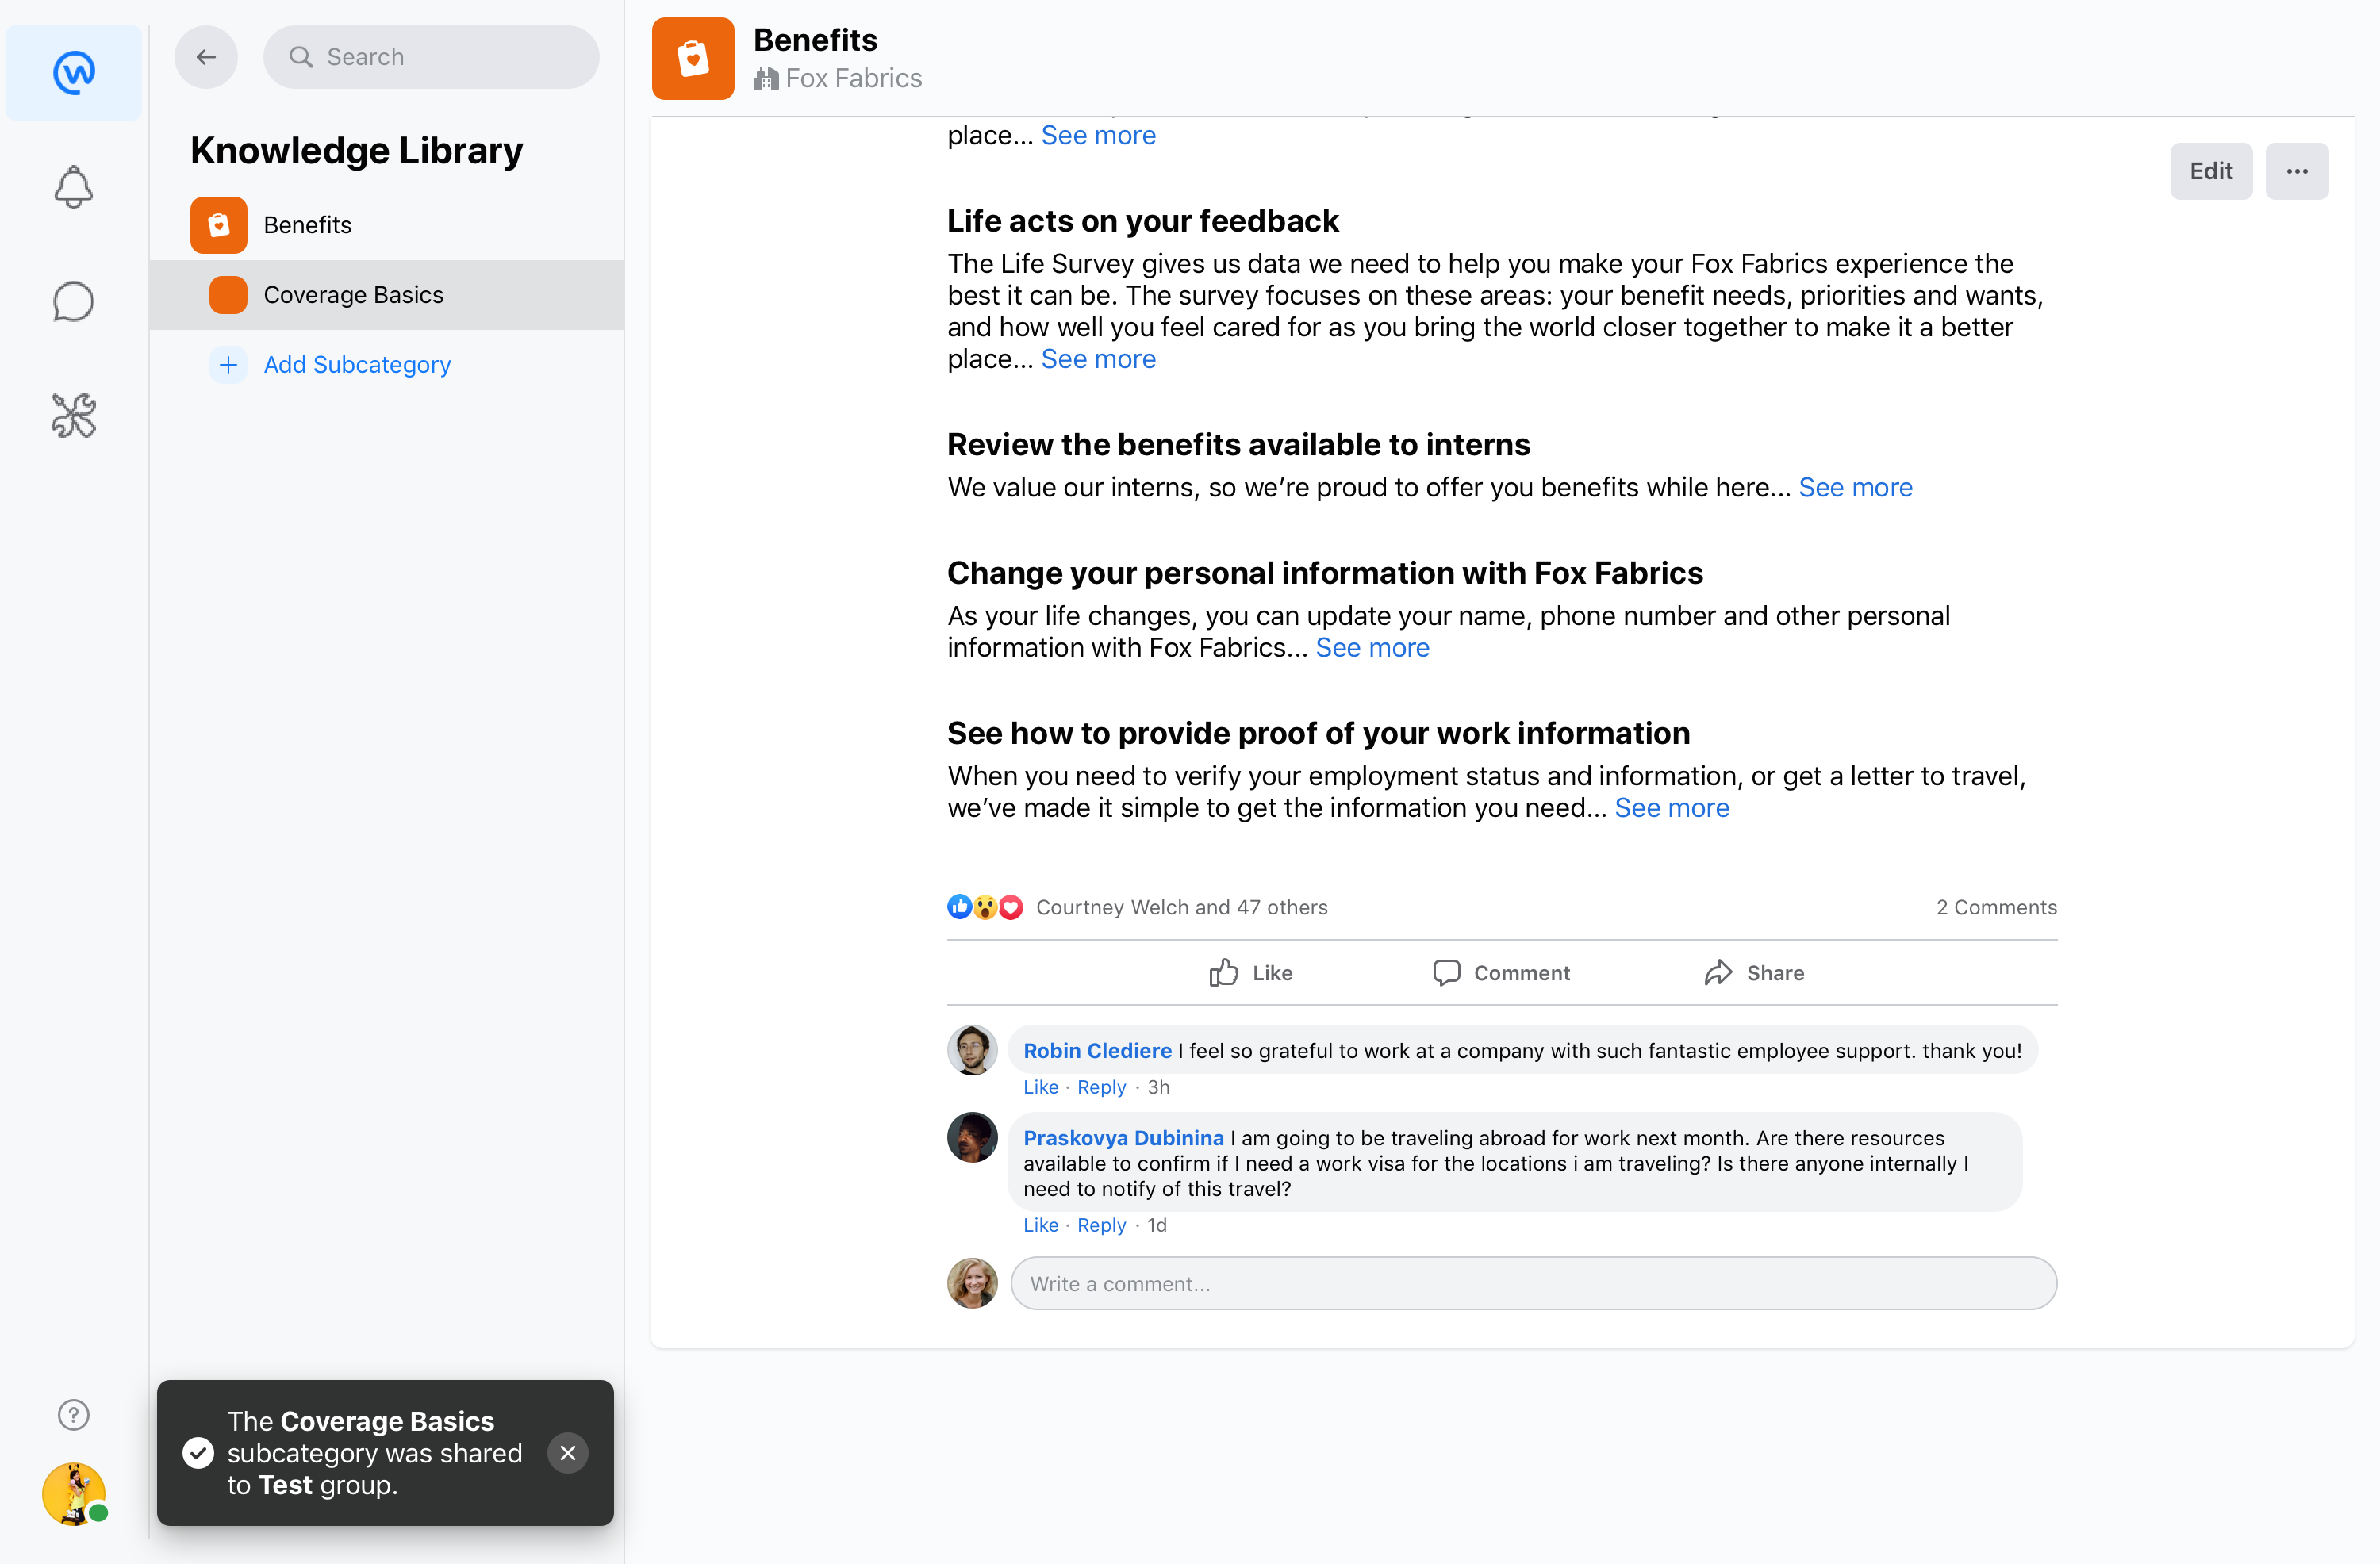Click Add Subcategory link
This screenshot has width=2380, height=1564.
[357, 365]
